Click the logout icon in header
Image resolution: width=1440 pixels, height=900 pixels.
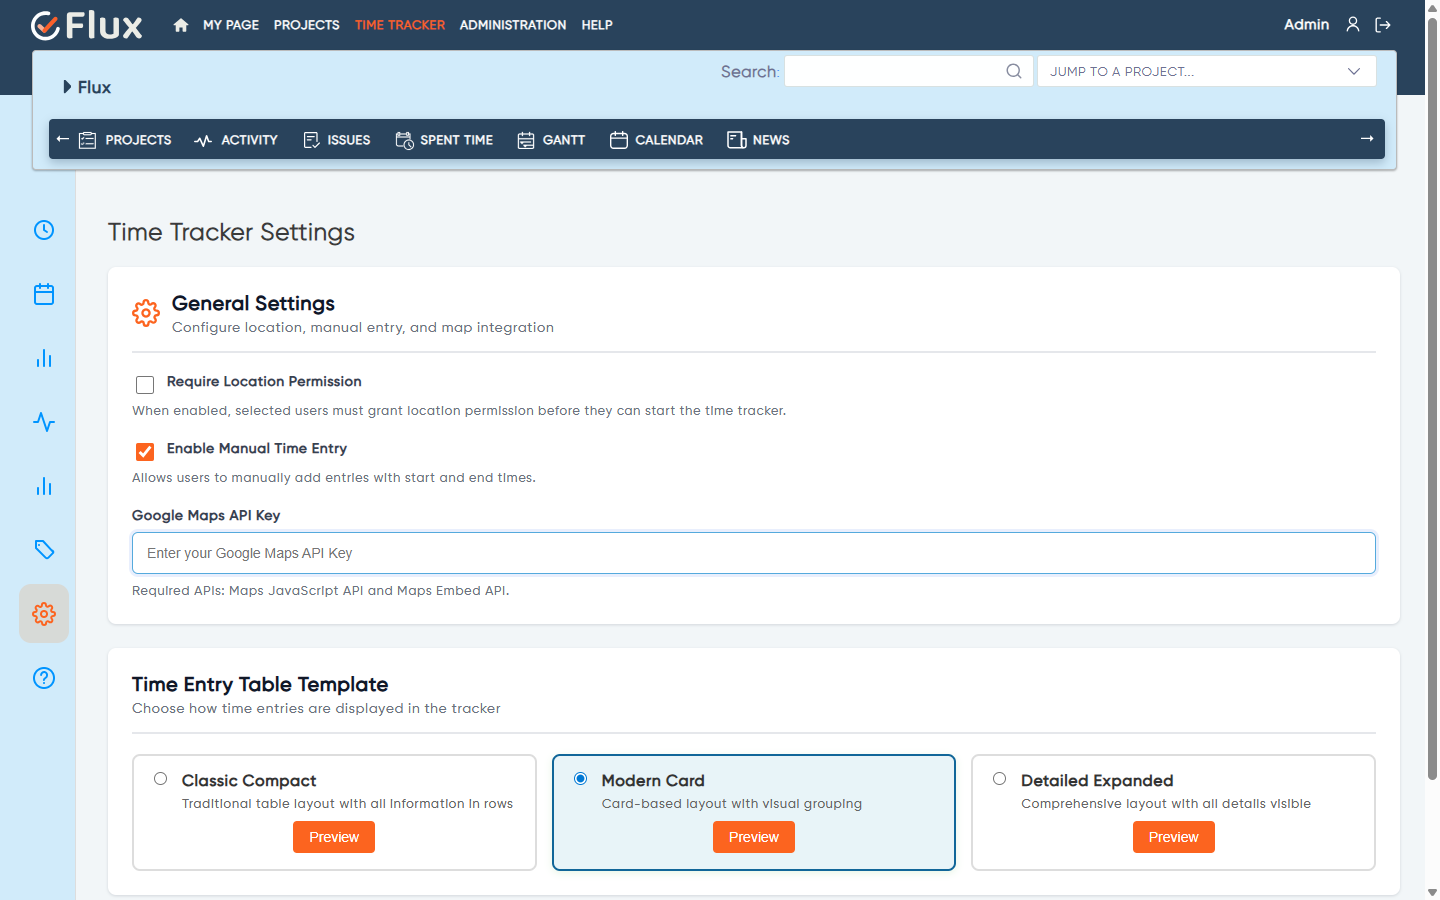[1383, 25]
